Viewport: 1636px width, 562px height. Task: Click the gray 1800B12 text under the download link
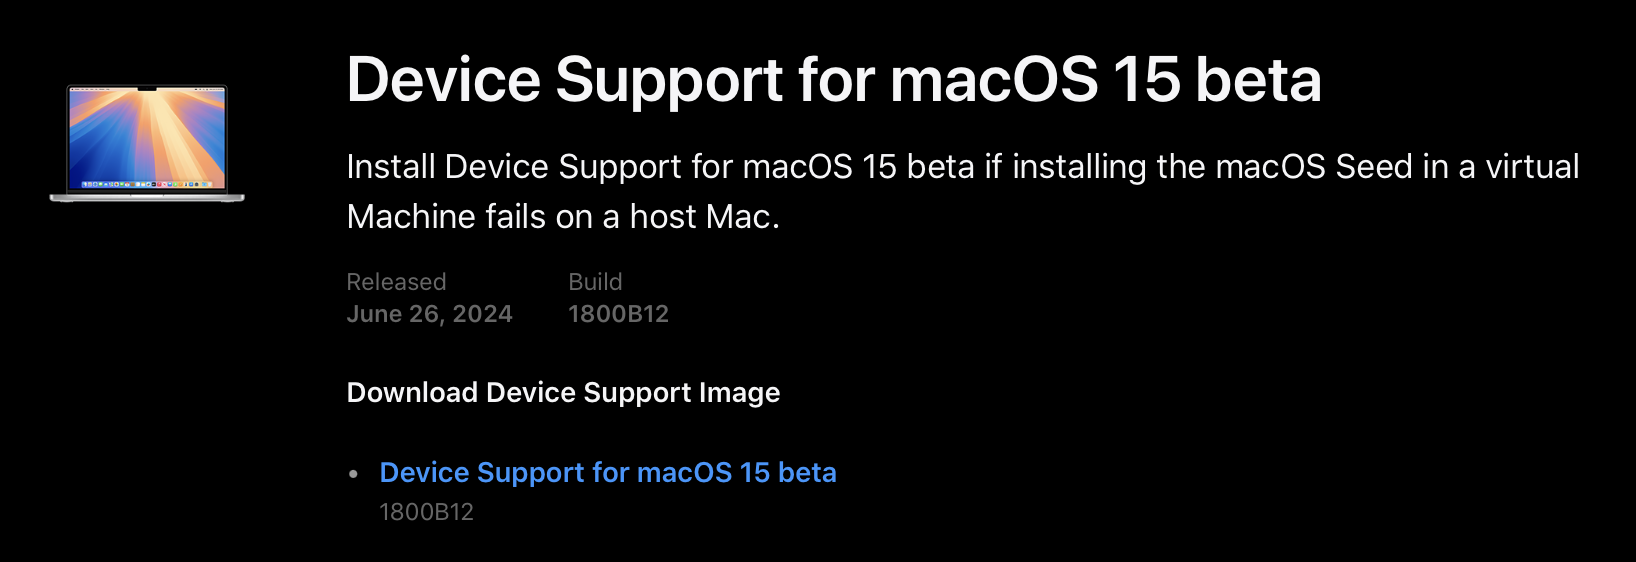point(426,512)
